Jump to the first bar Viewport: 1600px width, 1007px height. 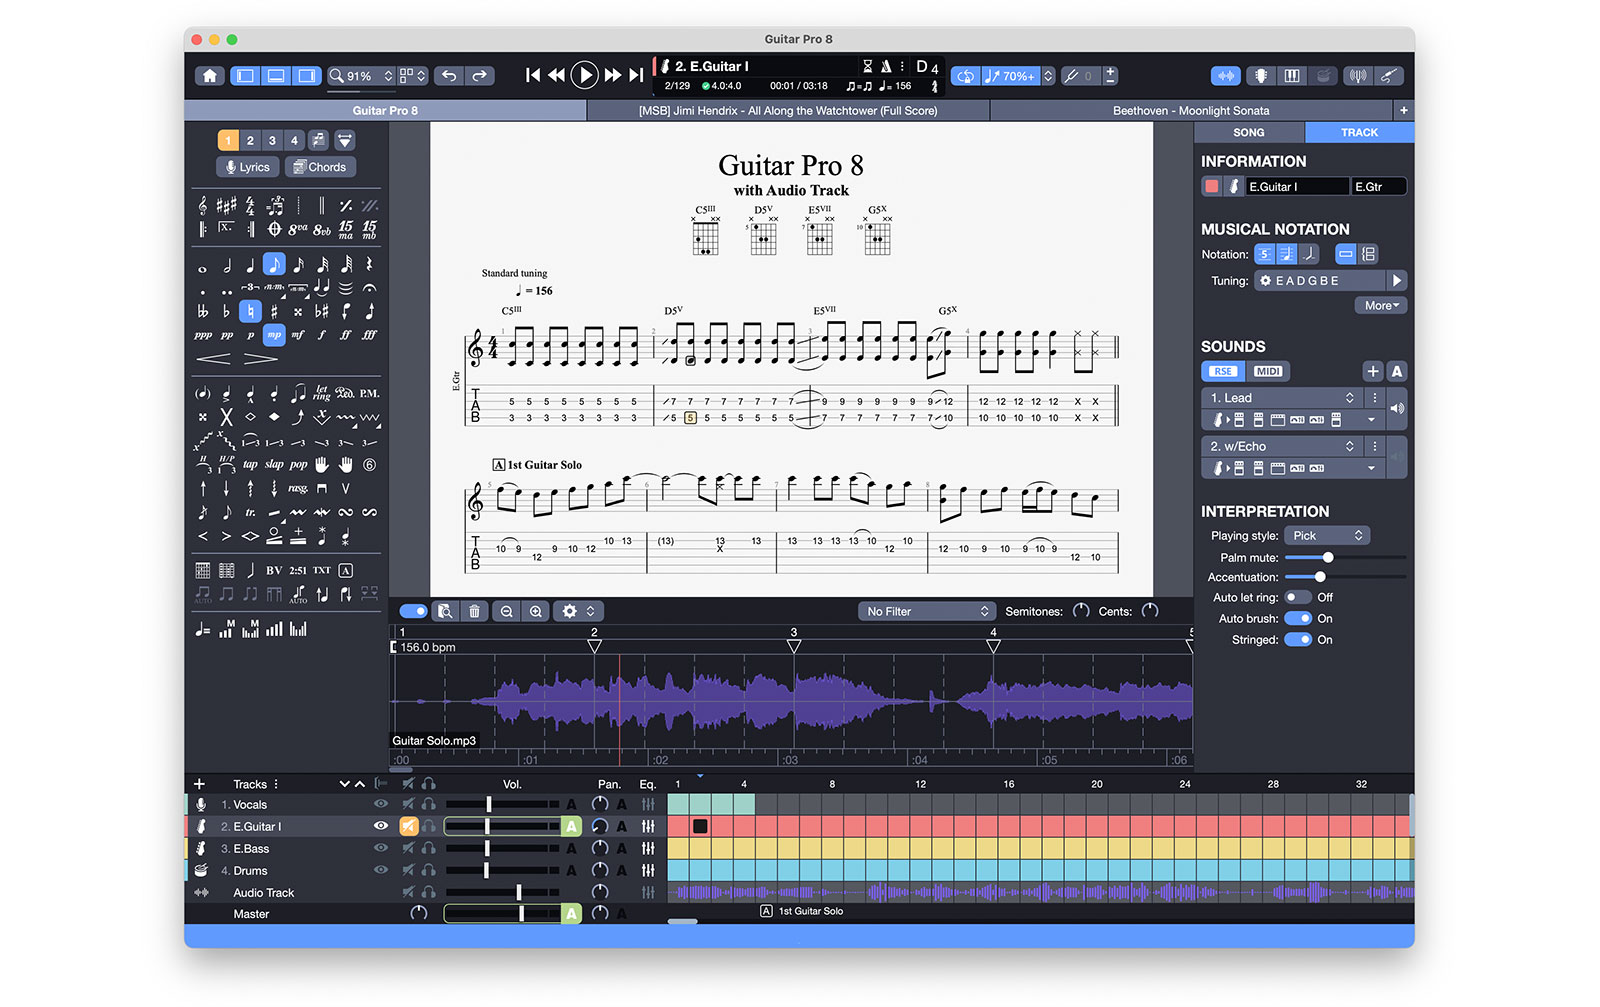[533, 75]
